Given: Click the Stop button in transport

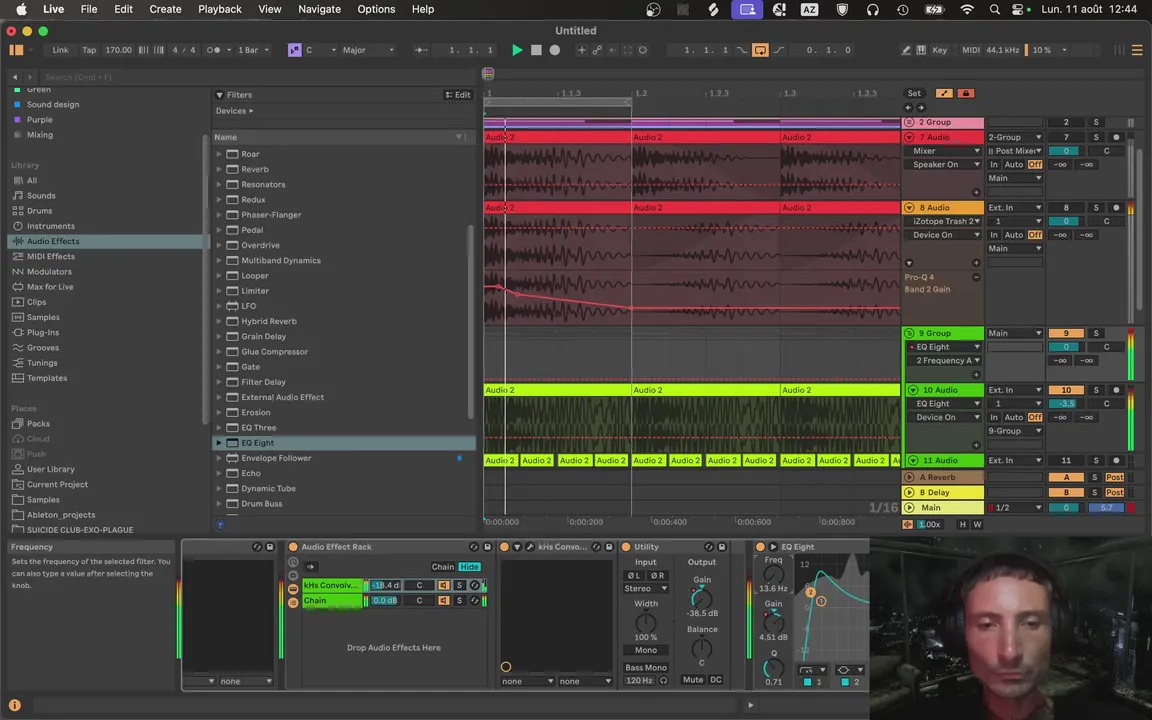Looking at the screenshot, I should (x=536, y=50).
